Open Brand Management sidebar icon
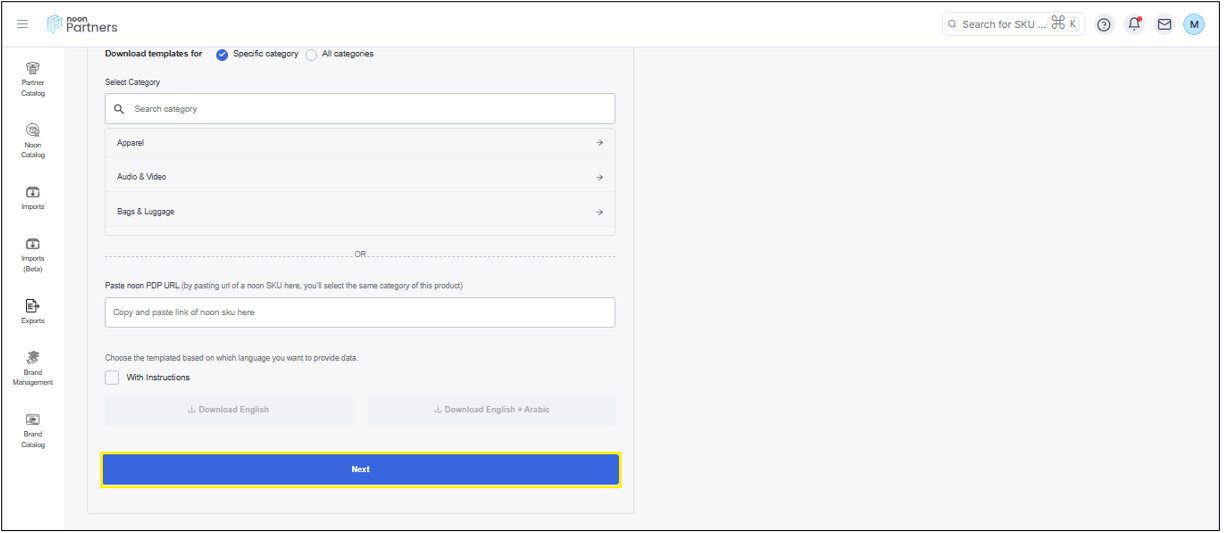 33,368
